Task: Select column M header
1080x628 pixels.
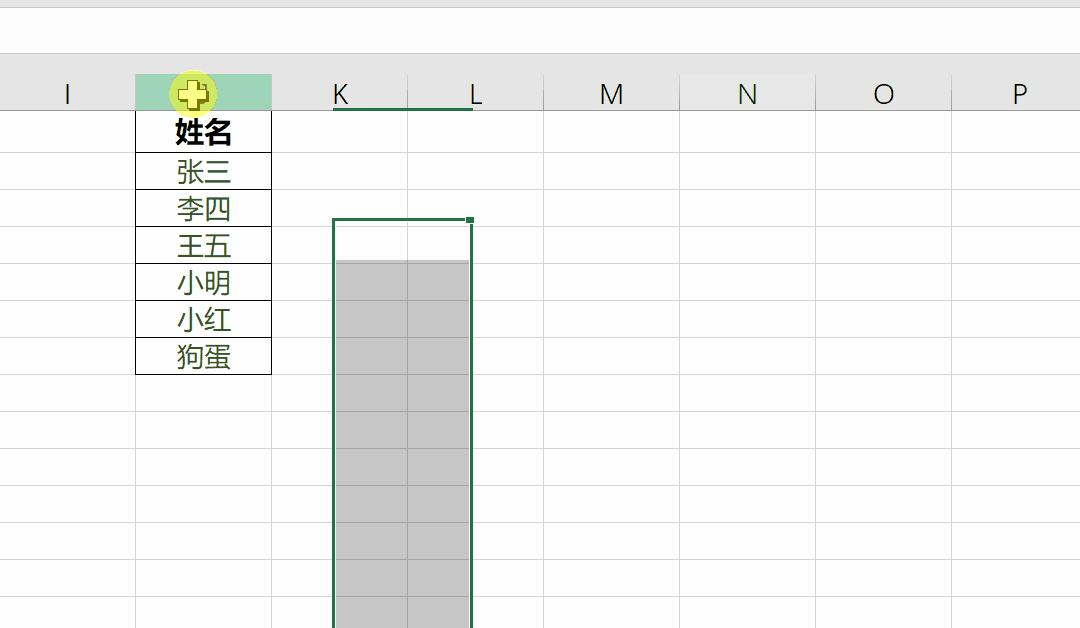Action: [611, 94]
